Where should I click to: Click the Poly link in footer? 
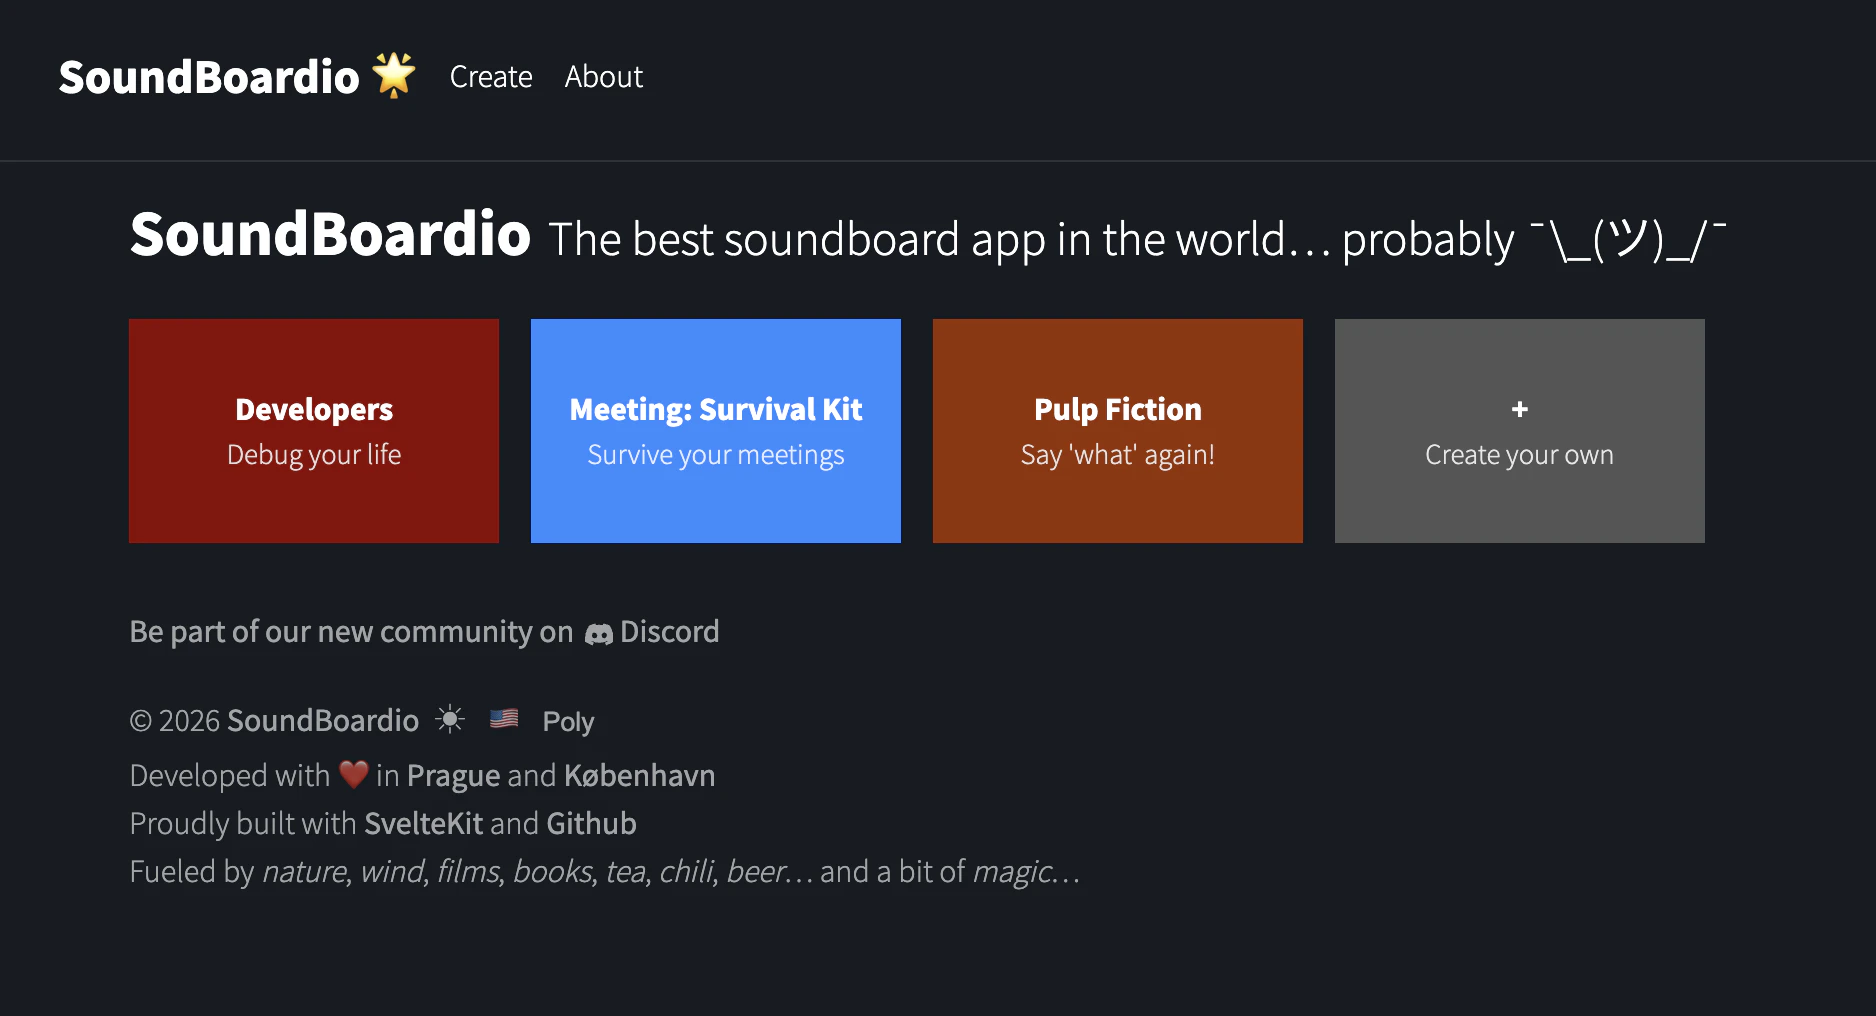click(568, 721)
